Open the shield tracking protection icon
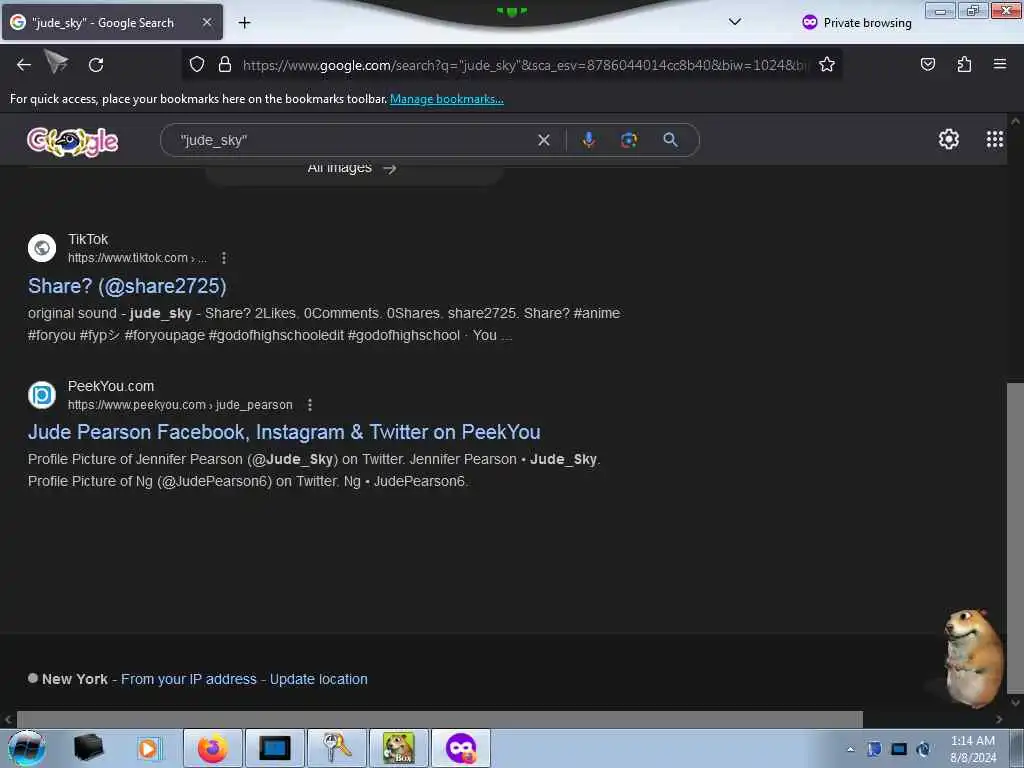Image resolution: width=1024 pixels, height=768 pixels. [197, 65]
